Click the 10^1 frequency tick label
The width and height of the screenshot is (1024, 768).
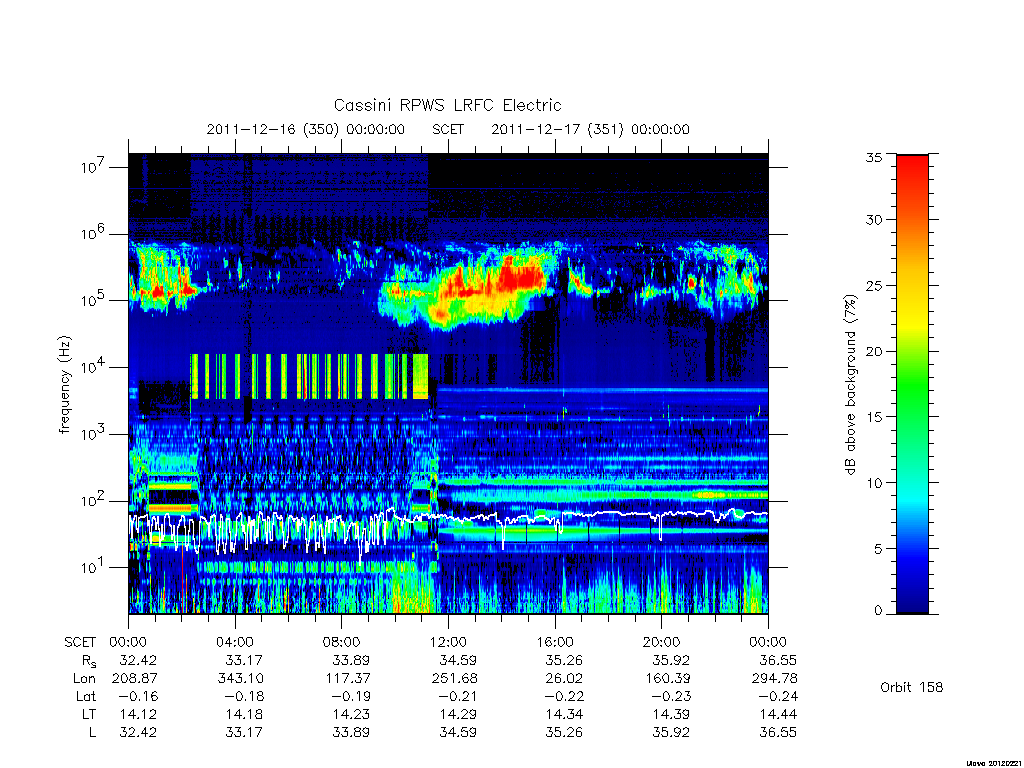point(91,566)
